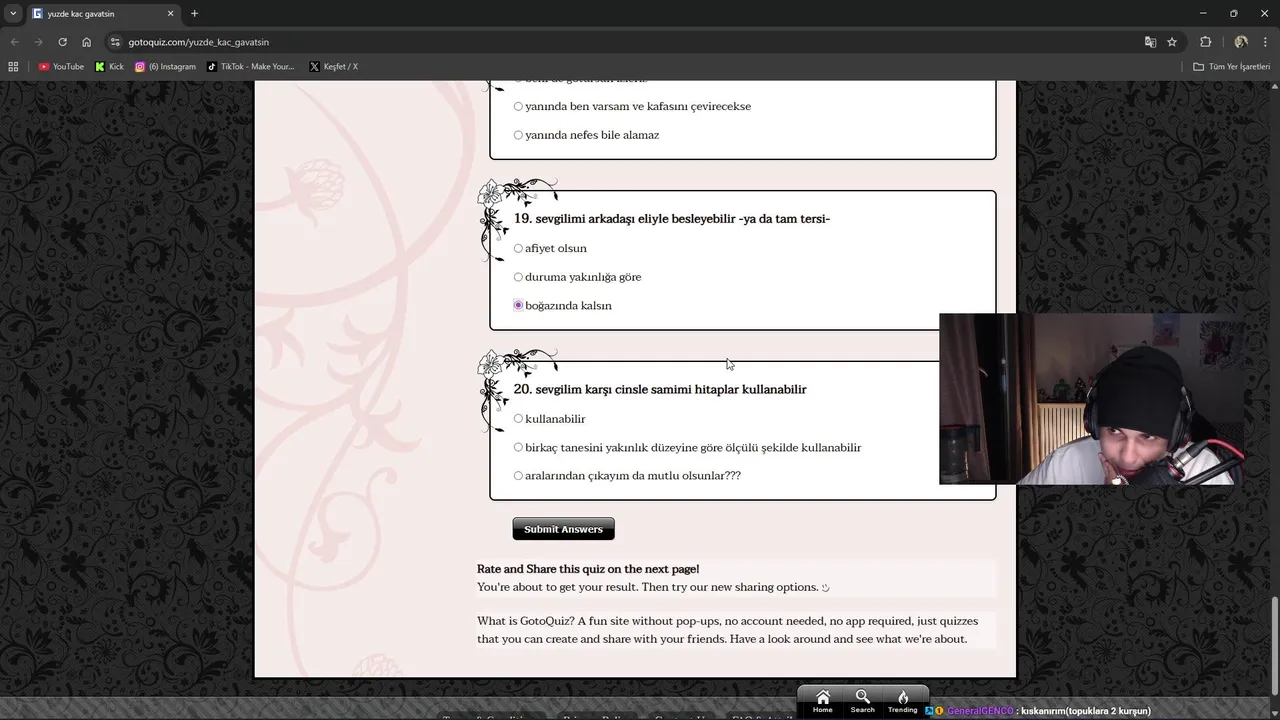Open site information icon in address bar
The width and height of the screenshot is (1280, 720).
point(115,42)
